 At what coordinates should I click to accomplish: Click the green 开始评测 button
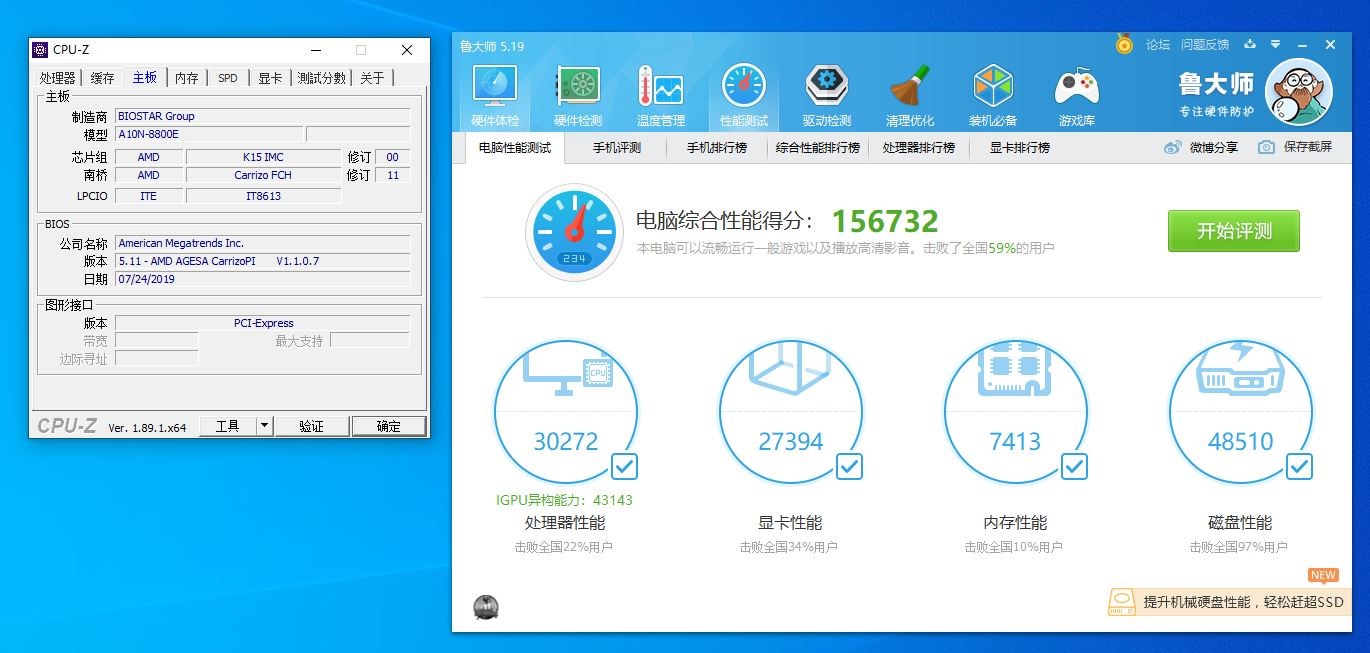point(1234,231)
